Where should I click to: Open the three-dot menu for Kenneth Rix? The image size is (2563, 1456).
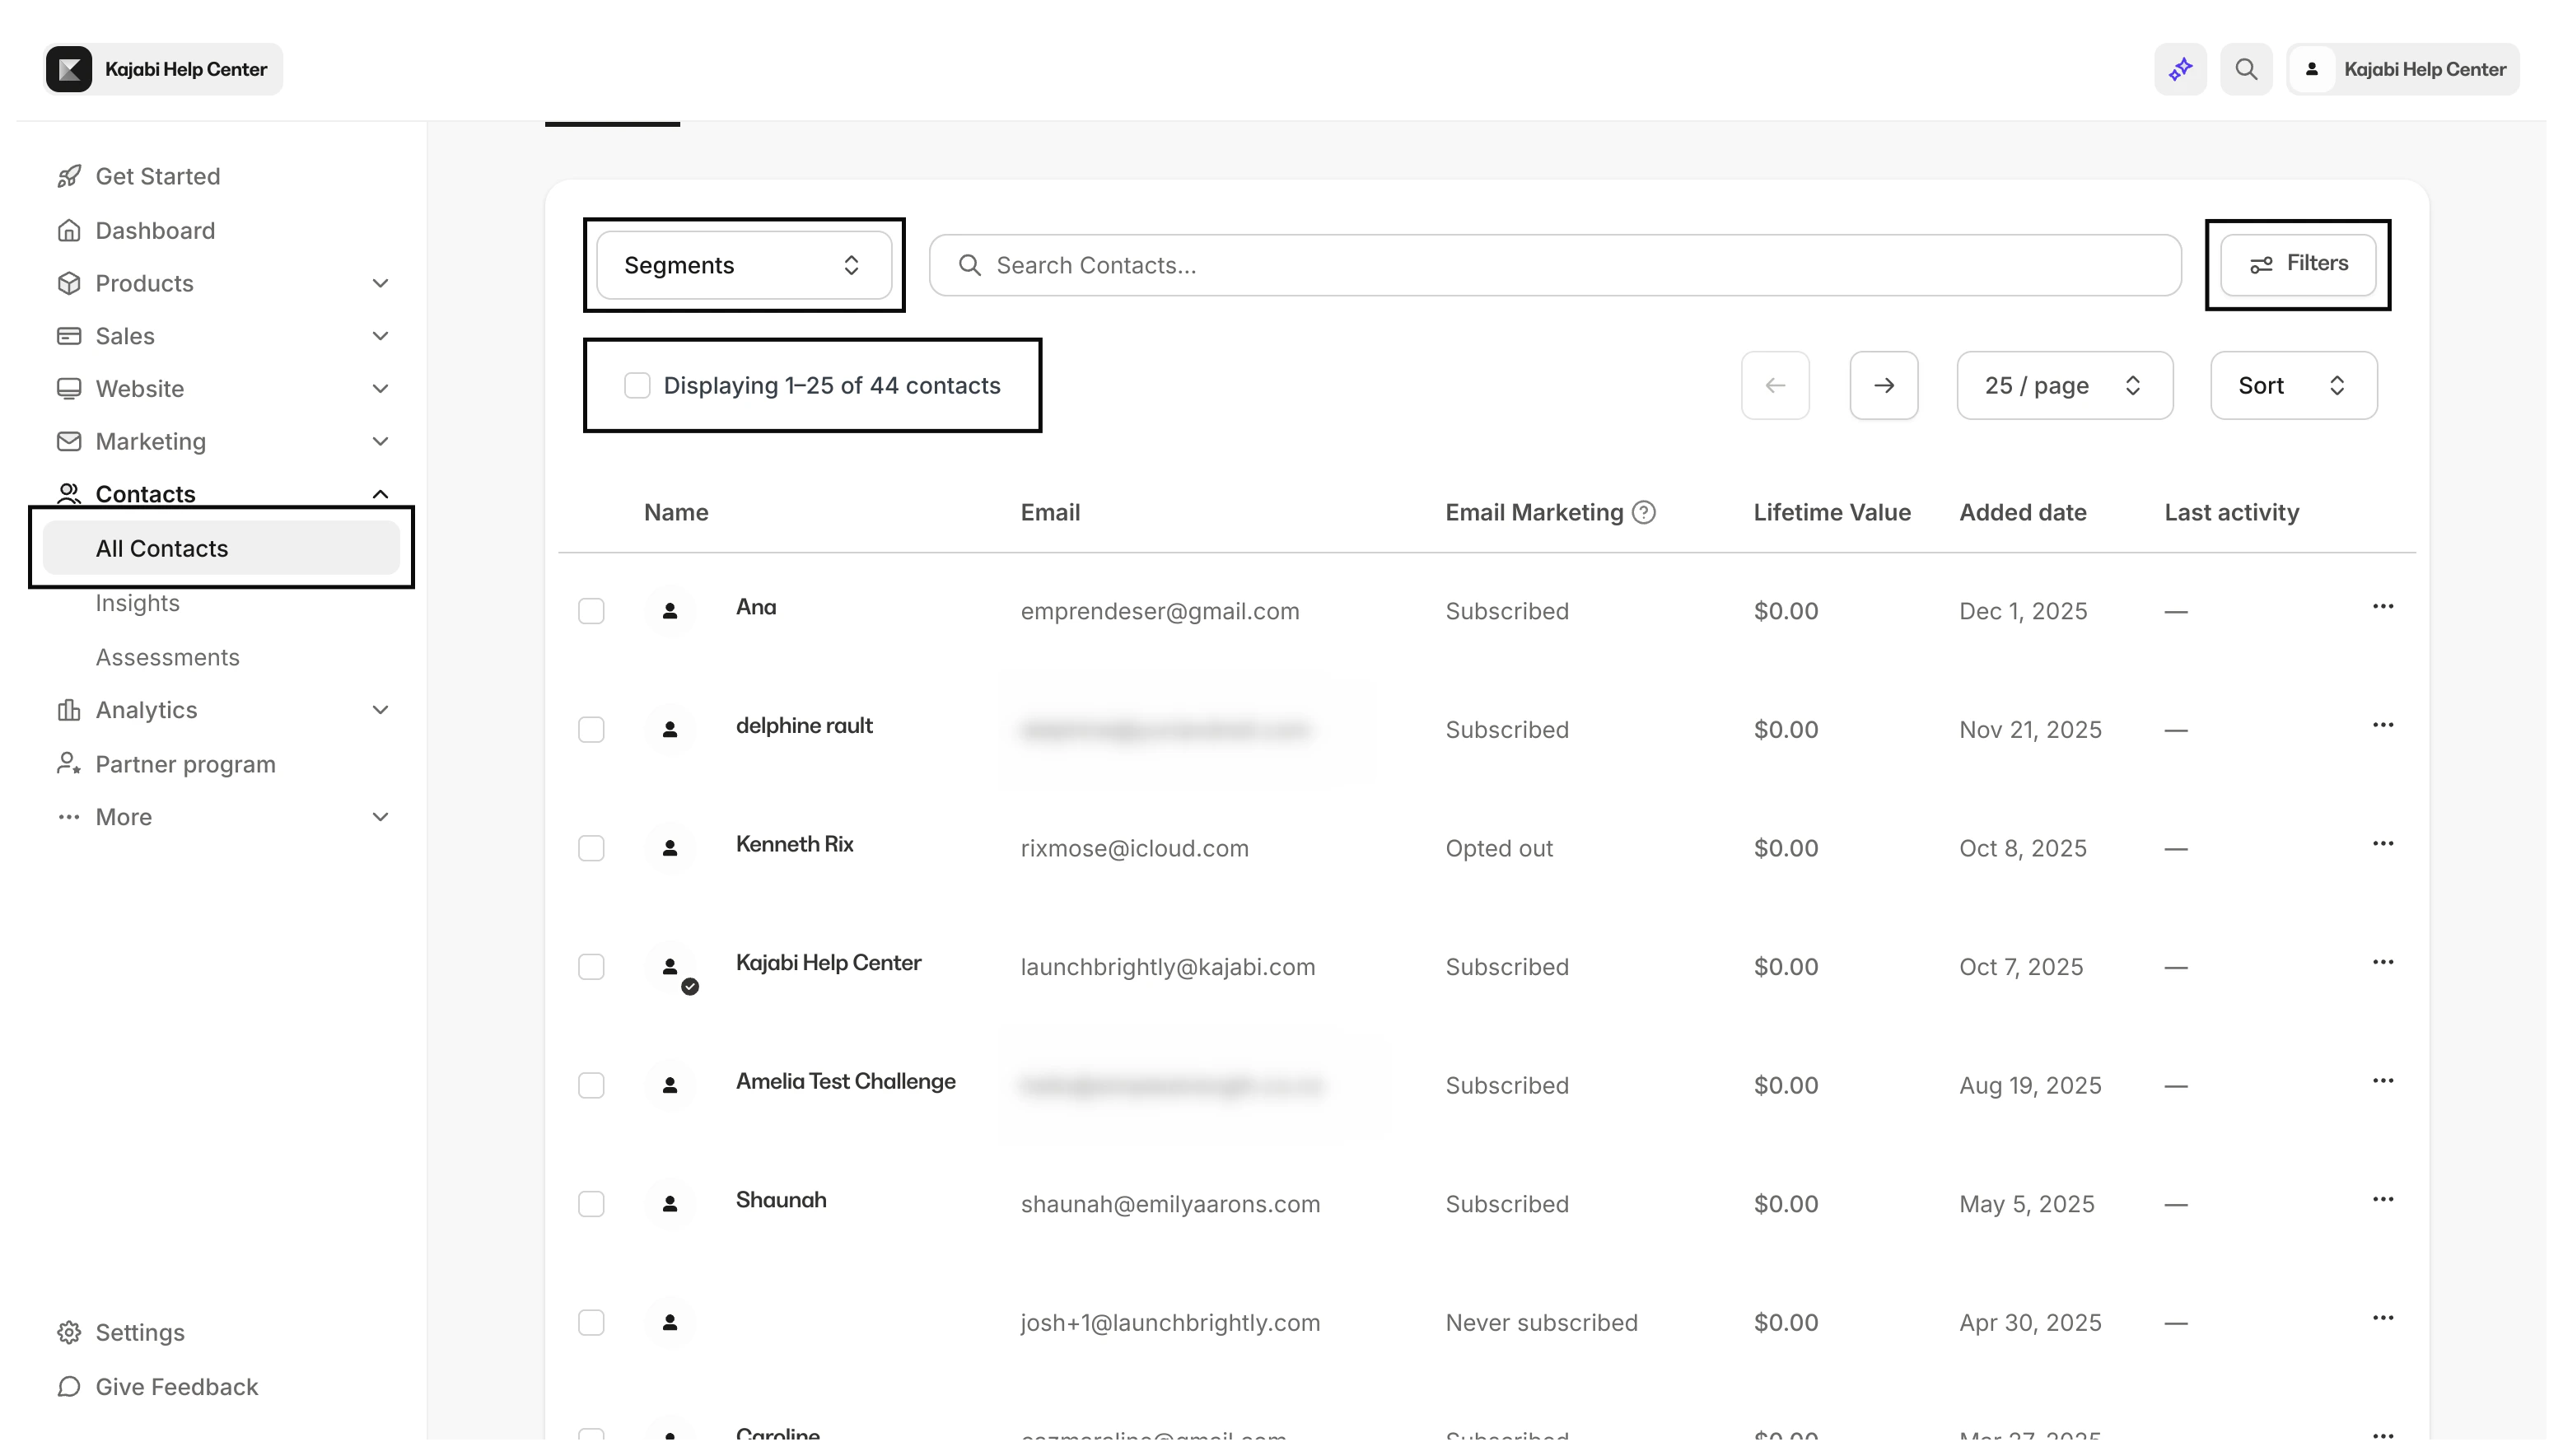(x=2384, y=843)
